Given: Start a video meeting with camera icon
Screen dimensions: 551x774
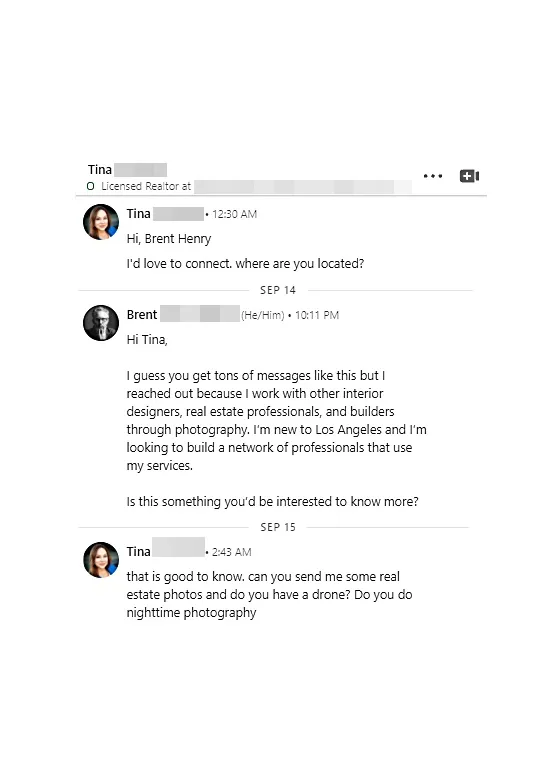Looking at the screenshot, I should 469,176.
